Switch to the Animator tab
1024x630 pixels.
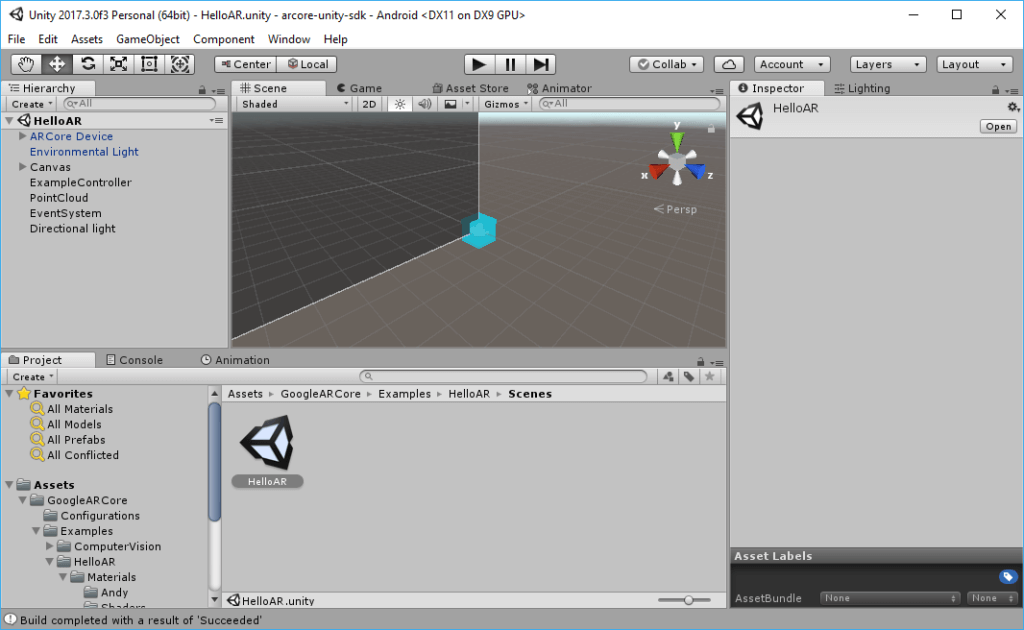(x=560, y=88)
